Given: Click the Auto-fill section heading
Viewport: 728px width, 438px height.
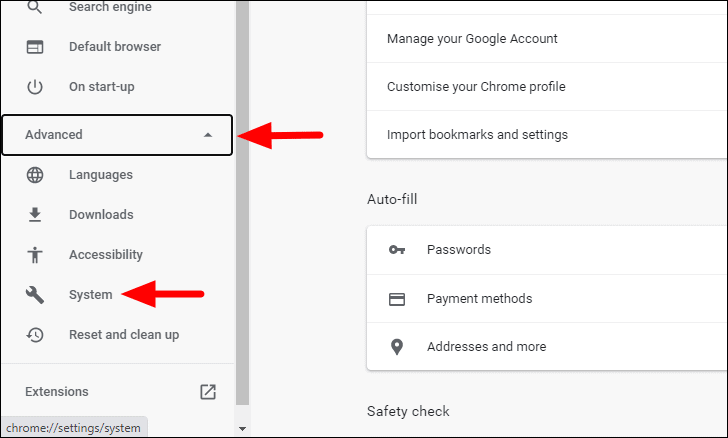Looking at the screenshot, I should point(392,200).
